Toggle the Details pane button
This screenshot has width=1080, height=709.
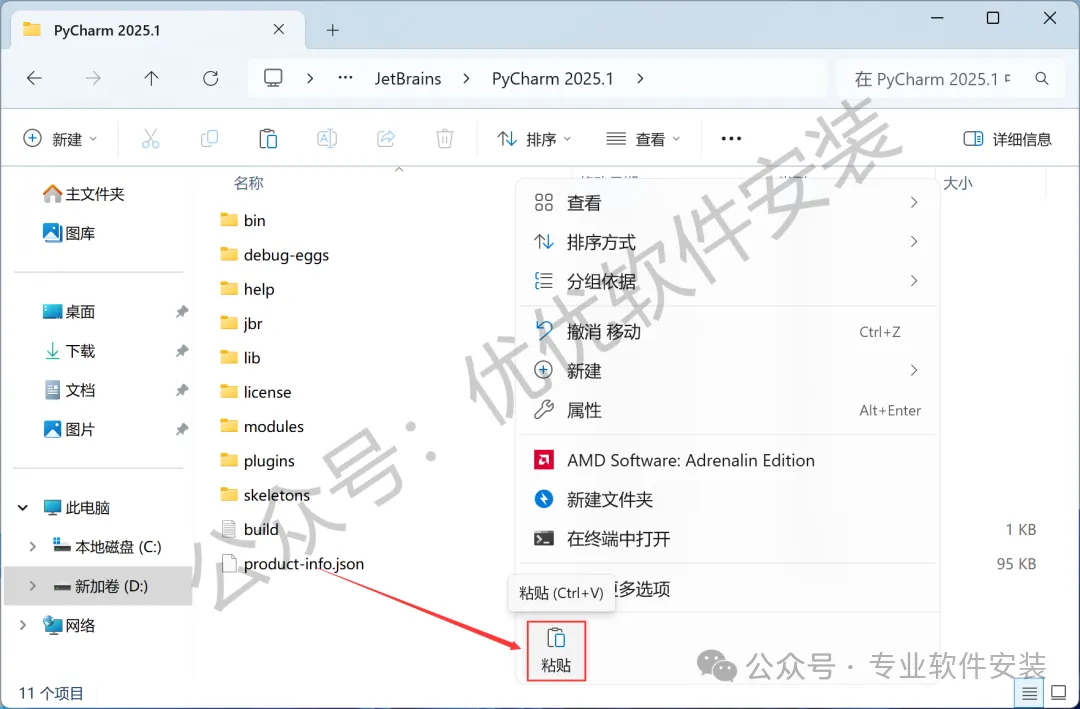pos(1007,139)
